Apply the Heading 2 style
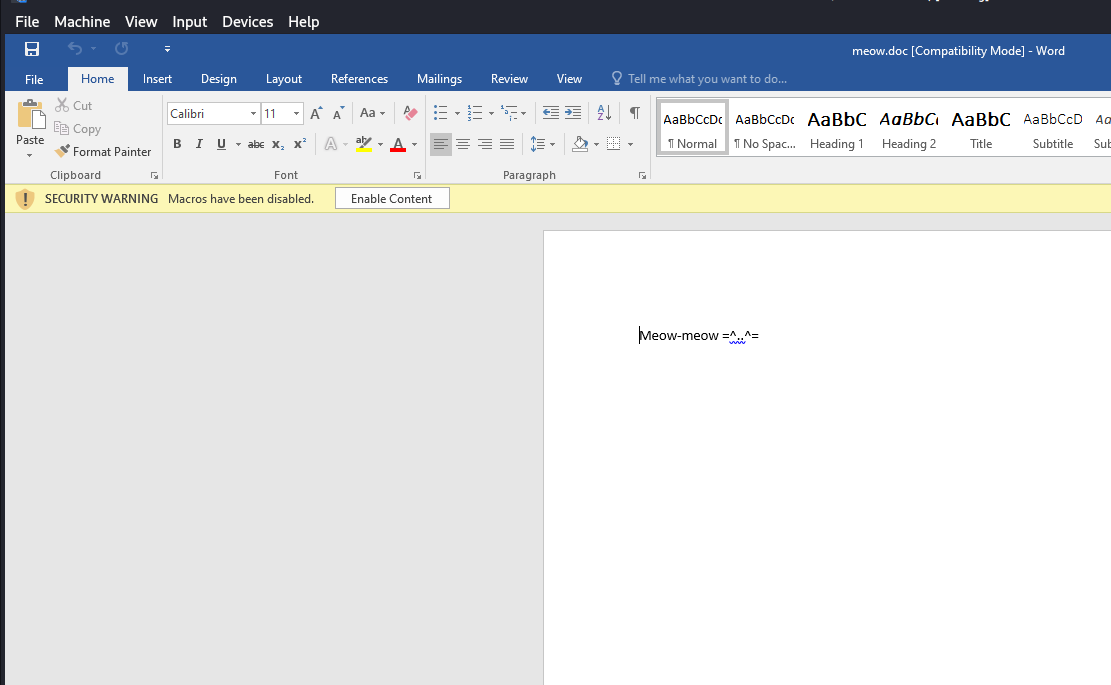The height and width of the screenshot is (685, 1111). coord(909,128)
